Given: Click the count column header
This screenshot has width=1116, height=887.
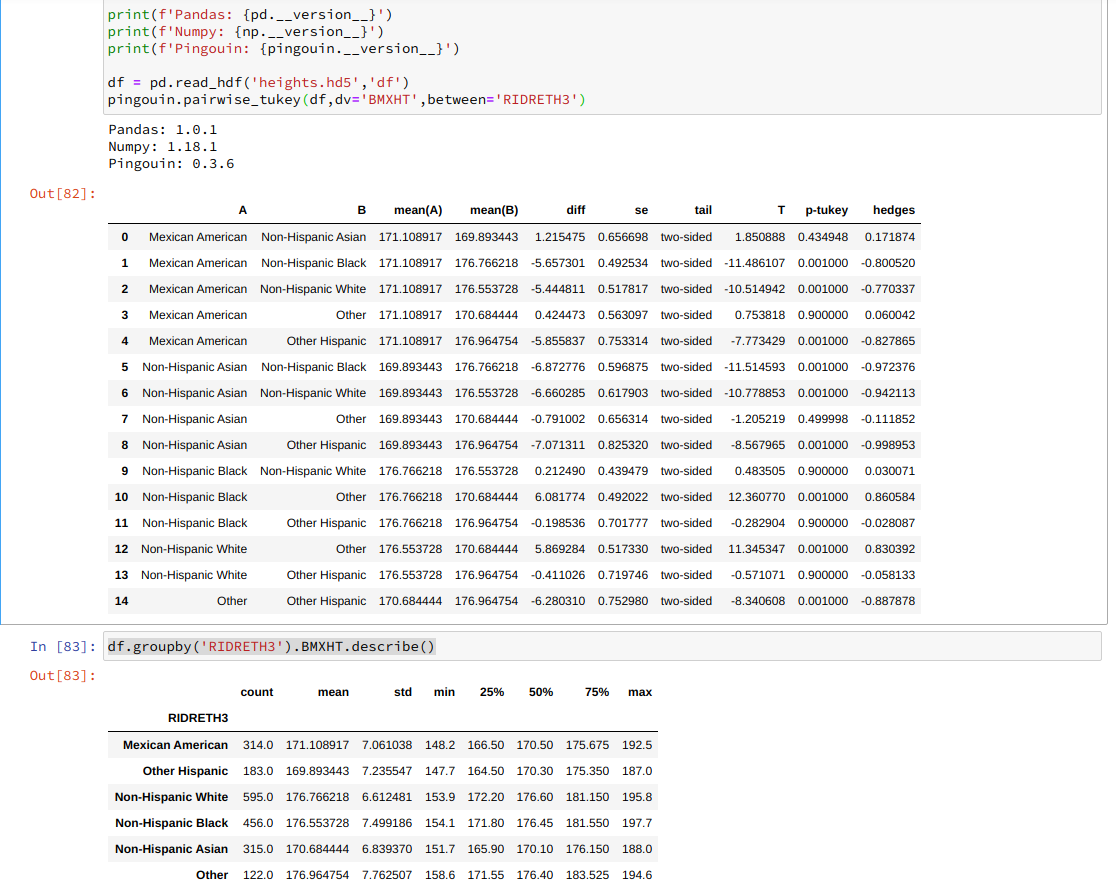Looking at the screenshot, I should [x=257, y=692].
